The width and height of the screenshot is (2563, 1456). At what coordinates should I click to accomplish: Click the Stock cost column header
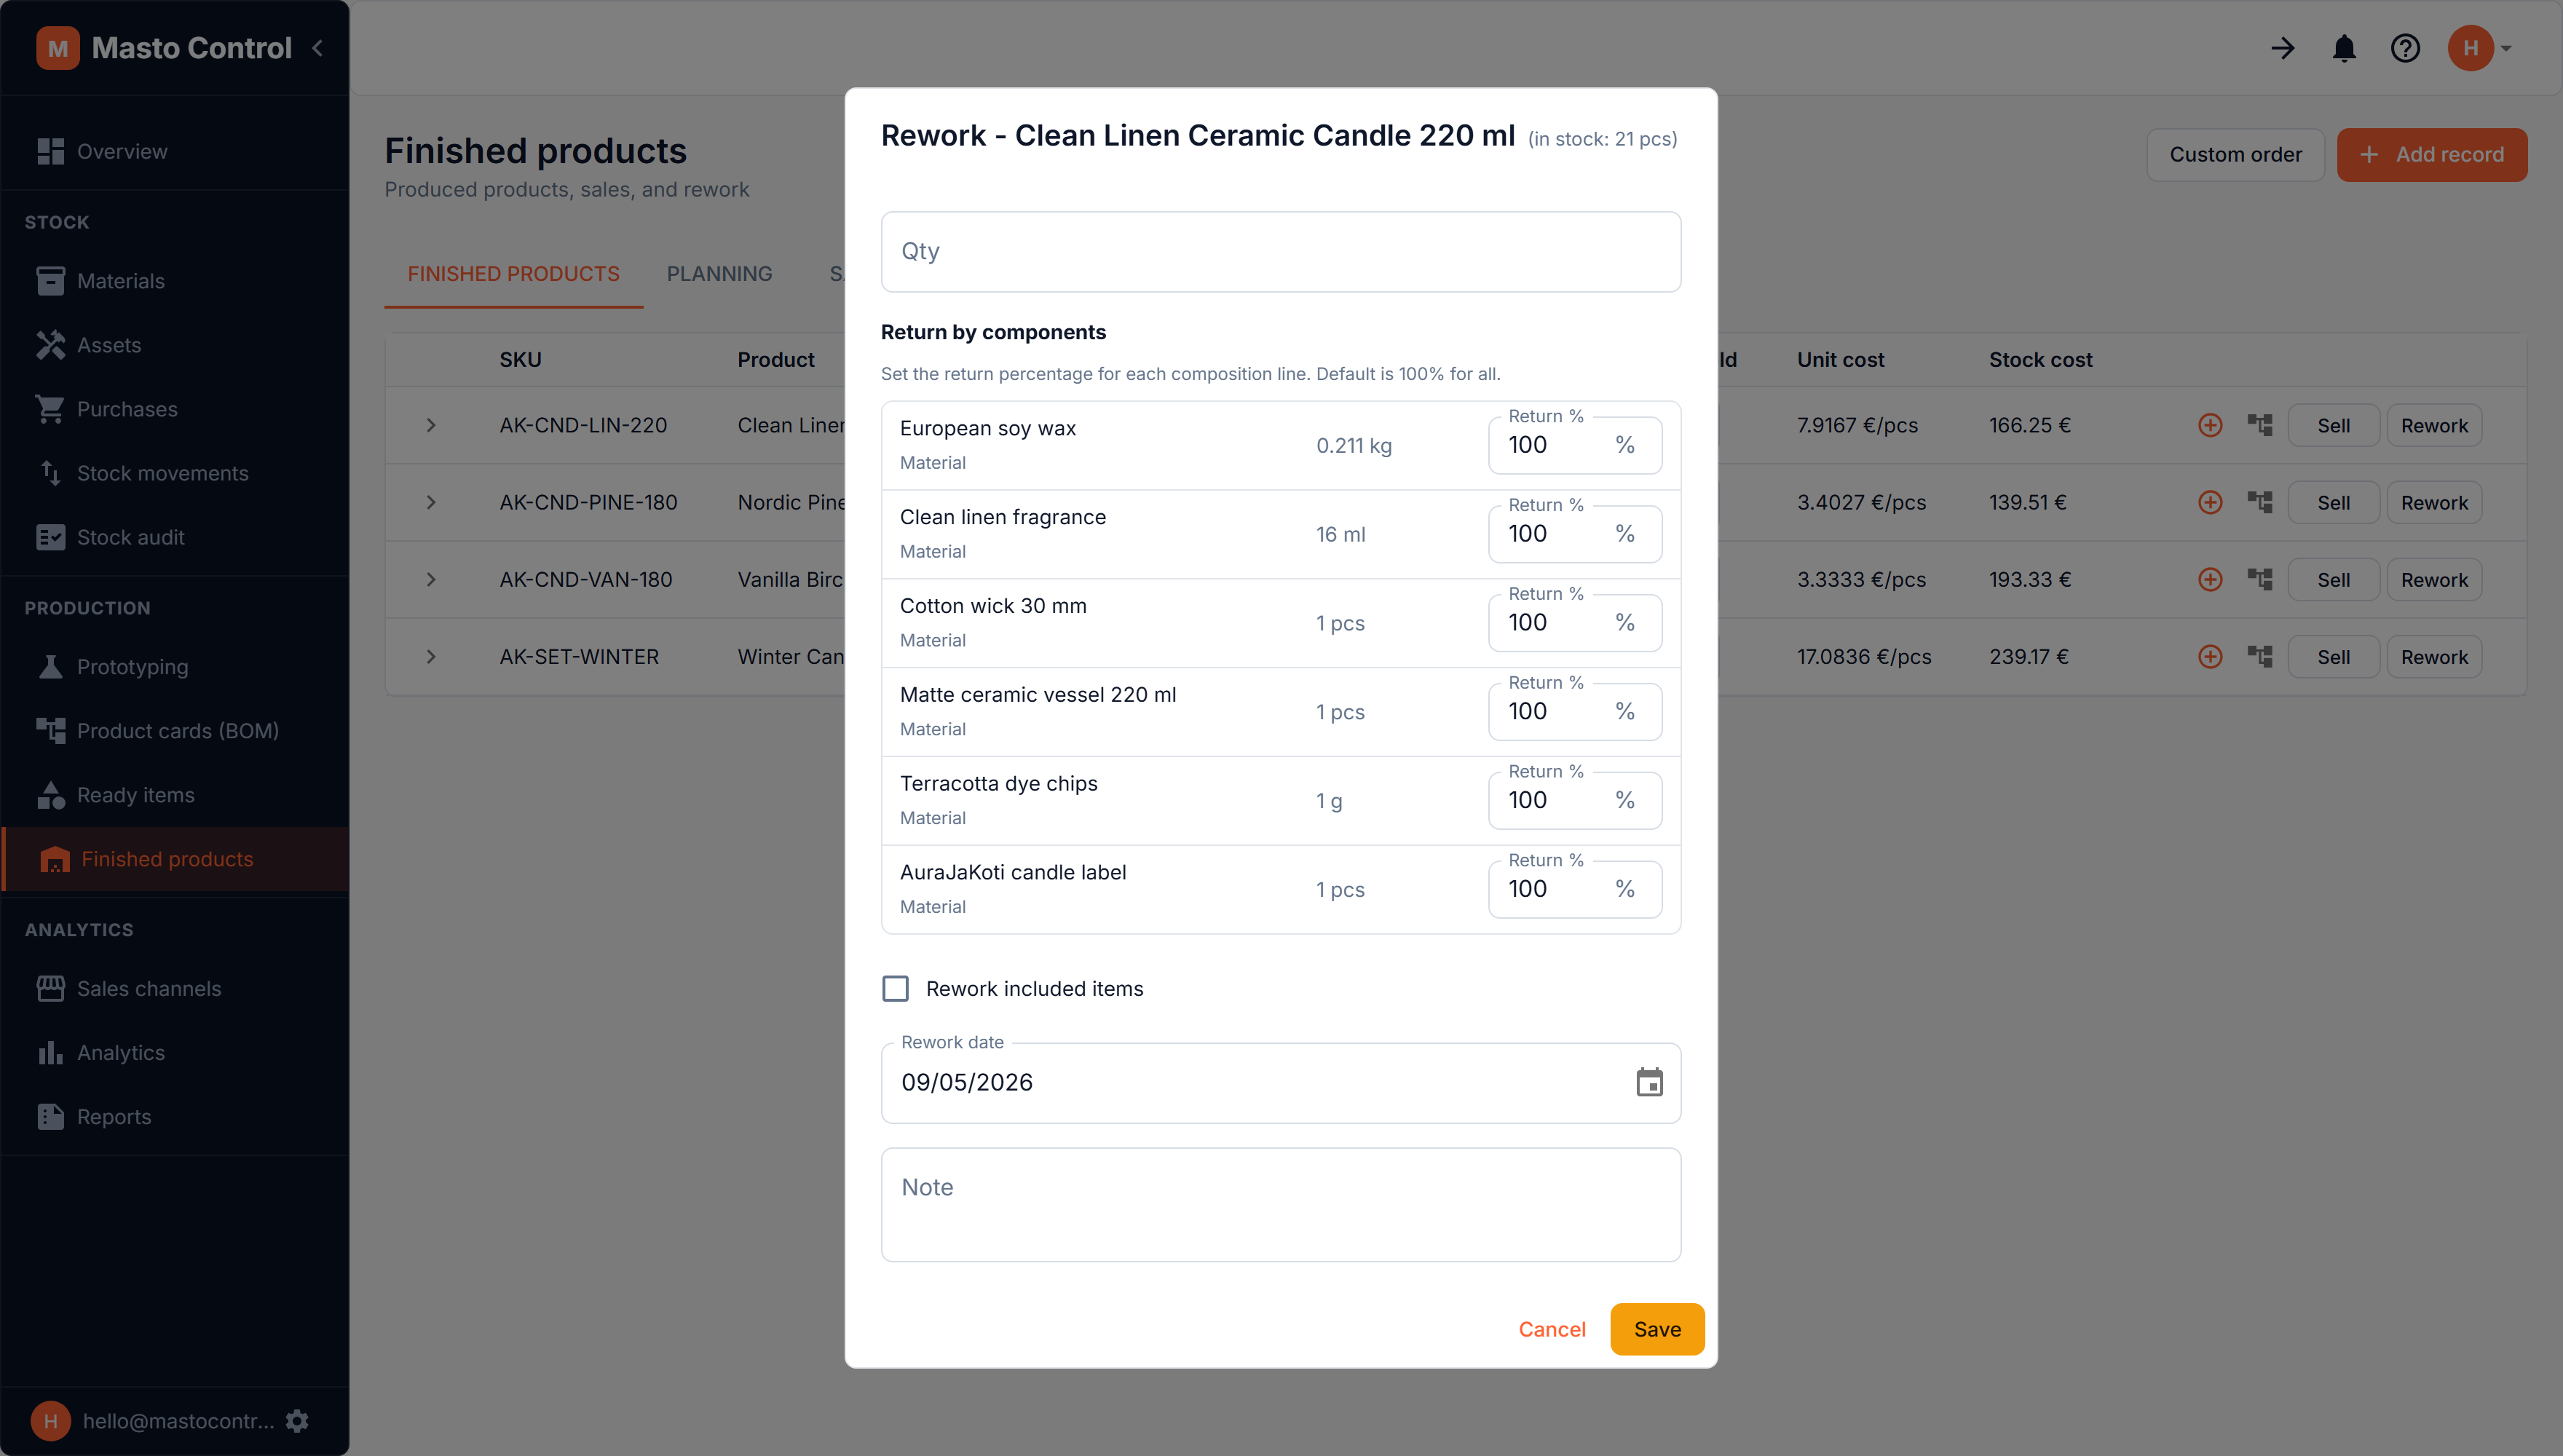click(x=2040, y=360)
